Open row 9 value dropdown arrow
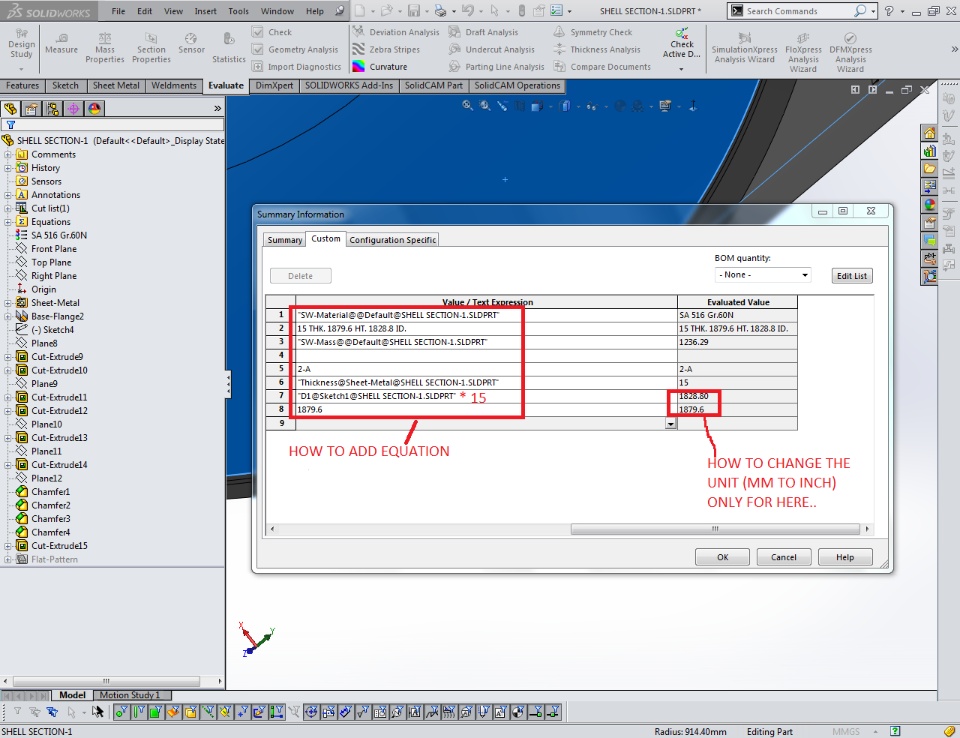Image resolution: width=960 pixels, height=738 pixels. 670,424
